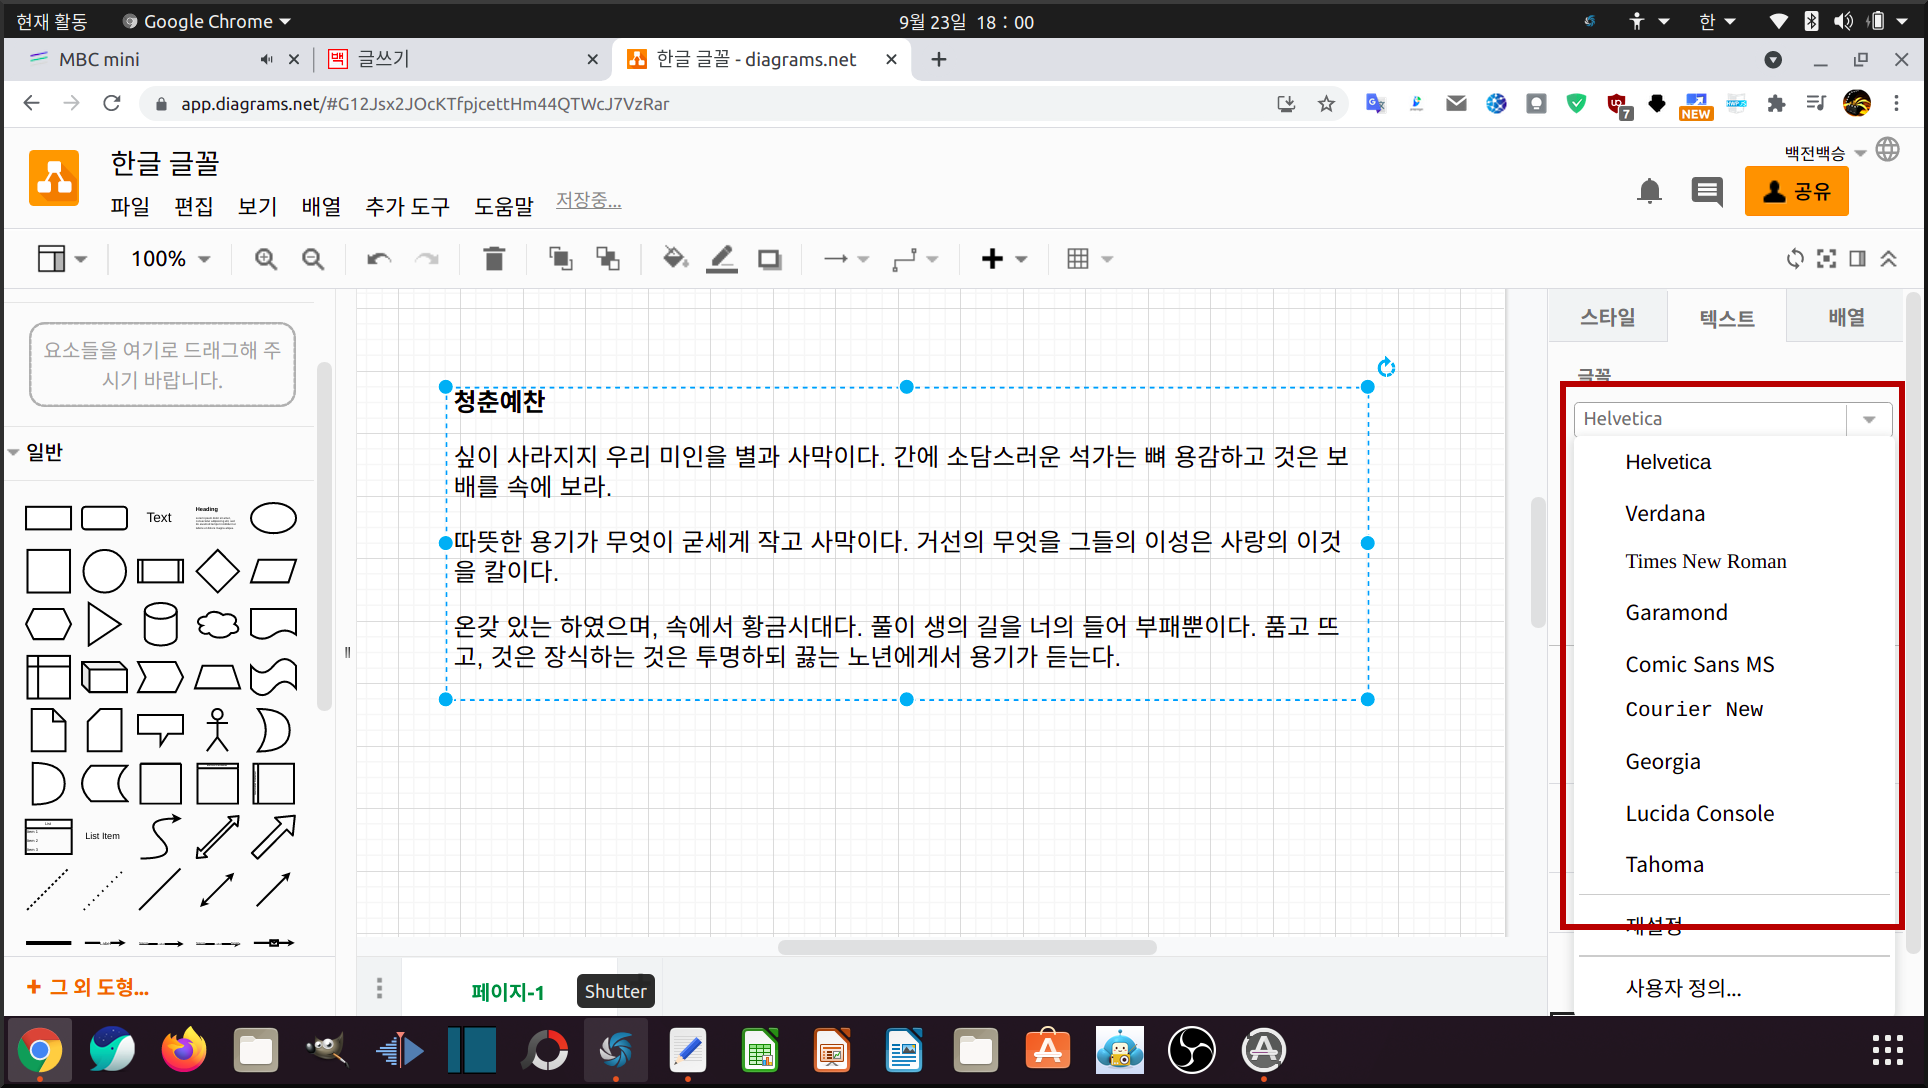
Task: Open the Helvetica font family dropdown arrow
Action: coord(1868,419)
